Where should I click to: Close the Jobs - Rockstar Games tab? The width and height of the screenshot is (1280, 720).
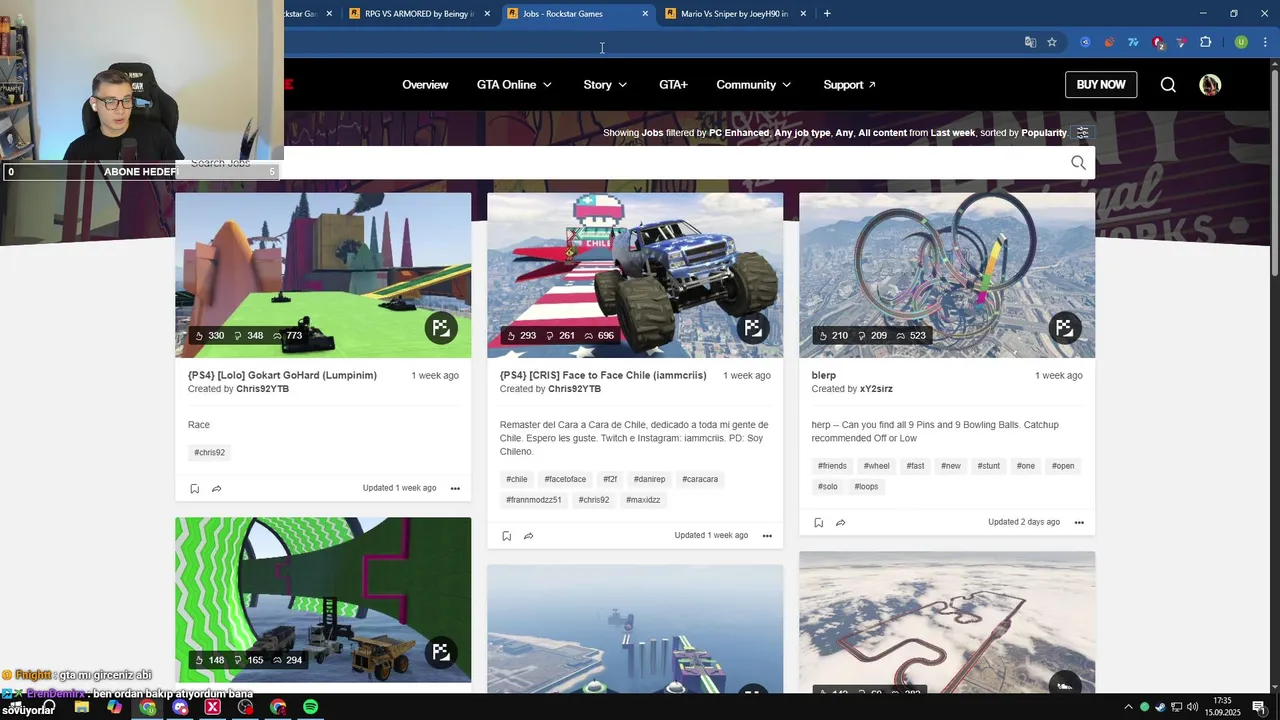click(x=645, y=14)
